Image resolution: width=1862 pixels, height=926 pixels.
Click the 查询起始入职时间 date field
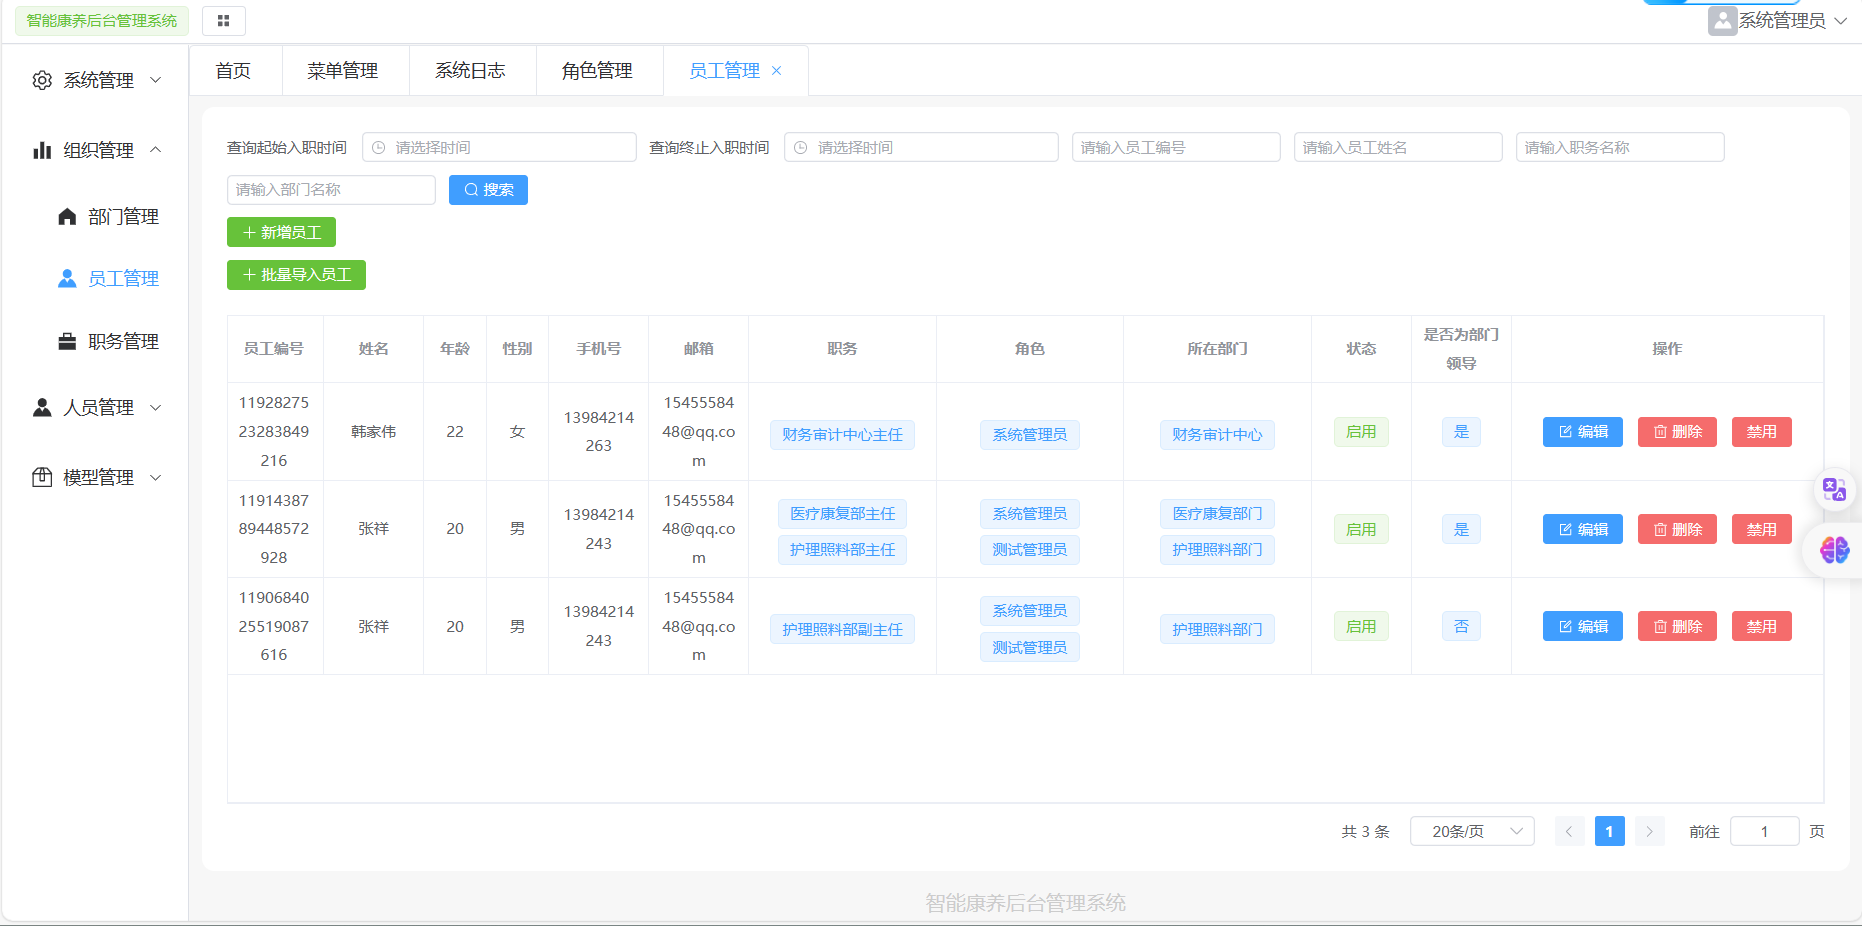point(499,147)
